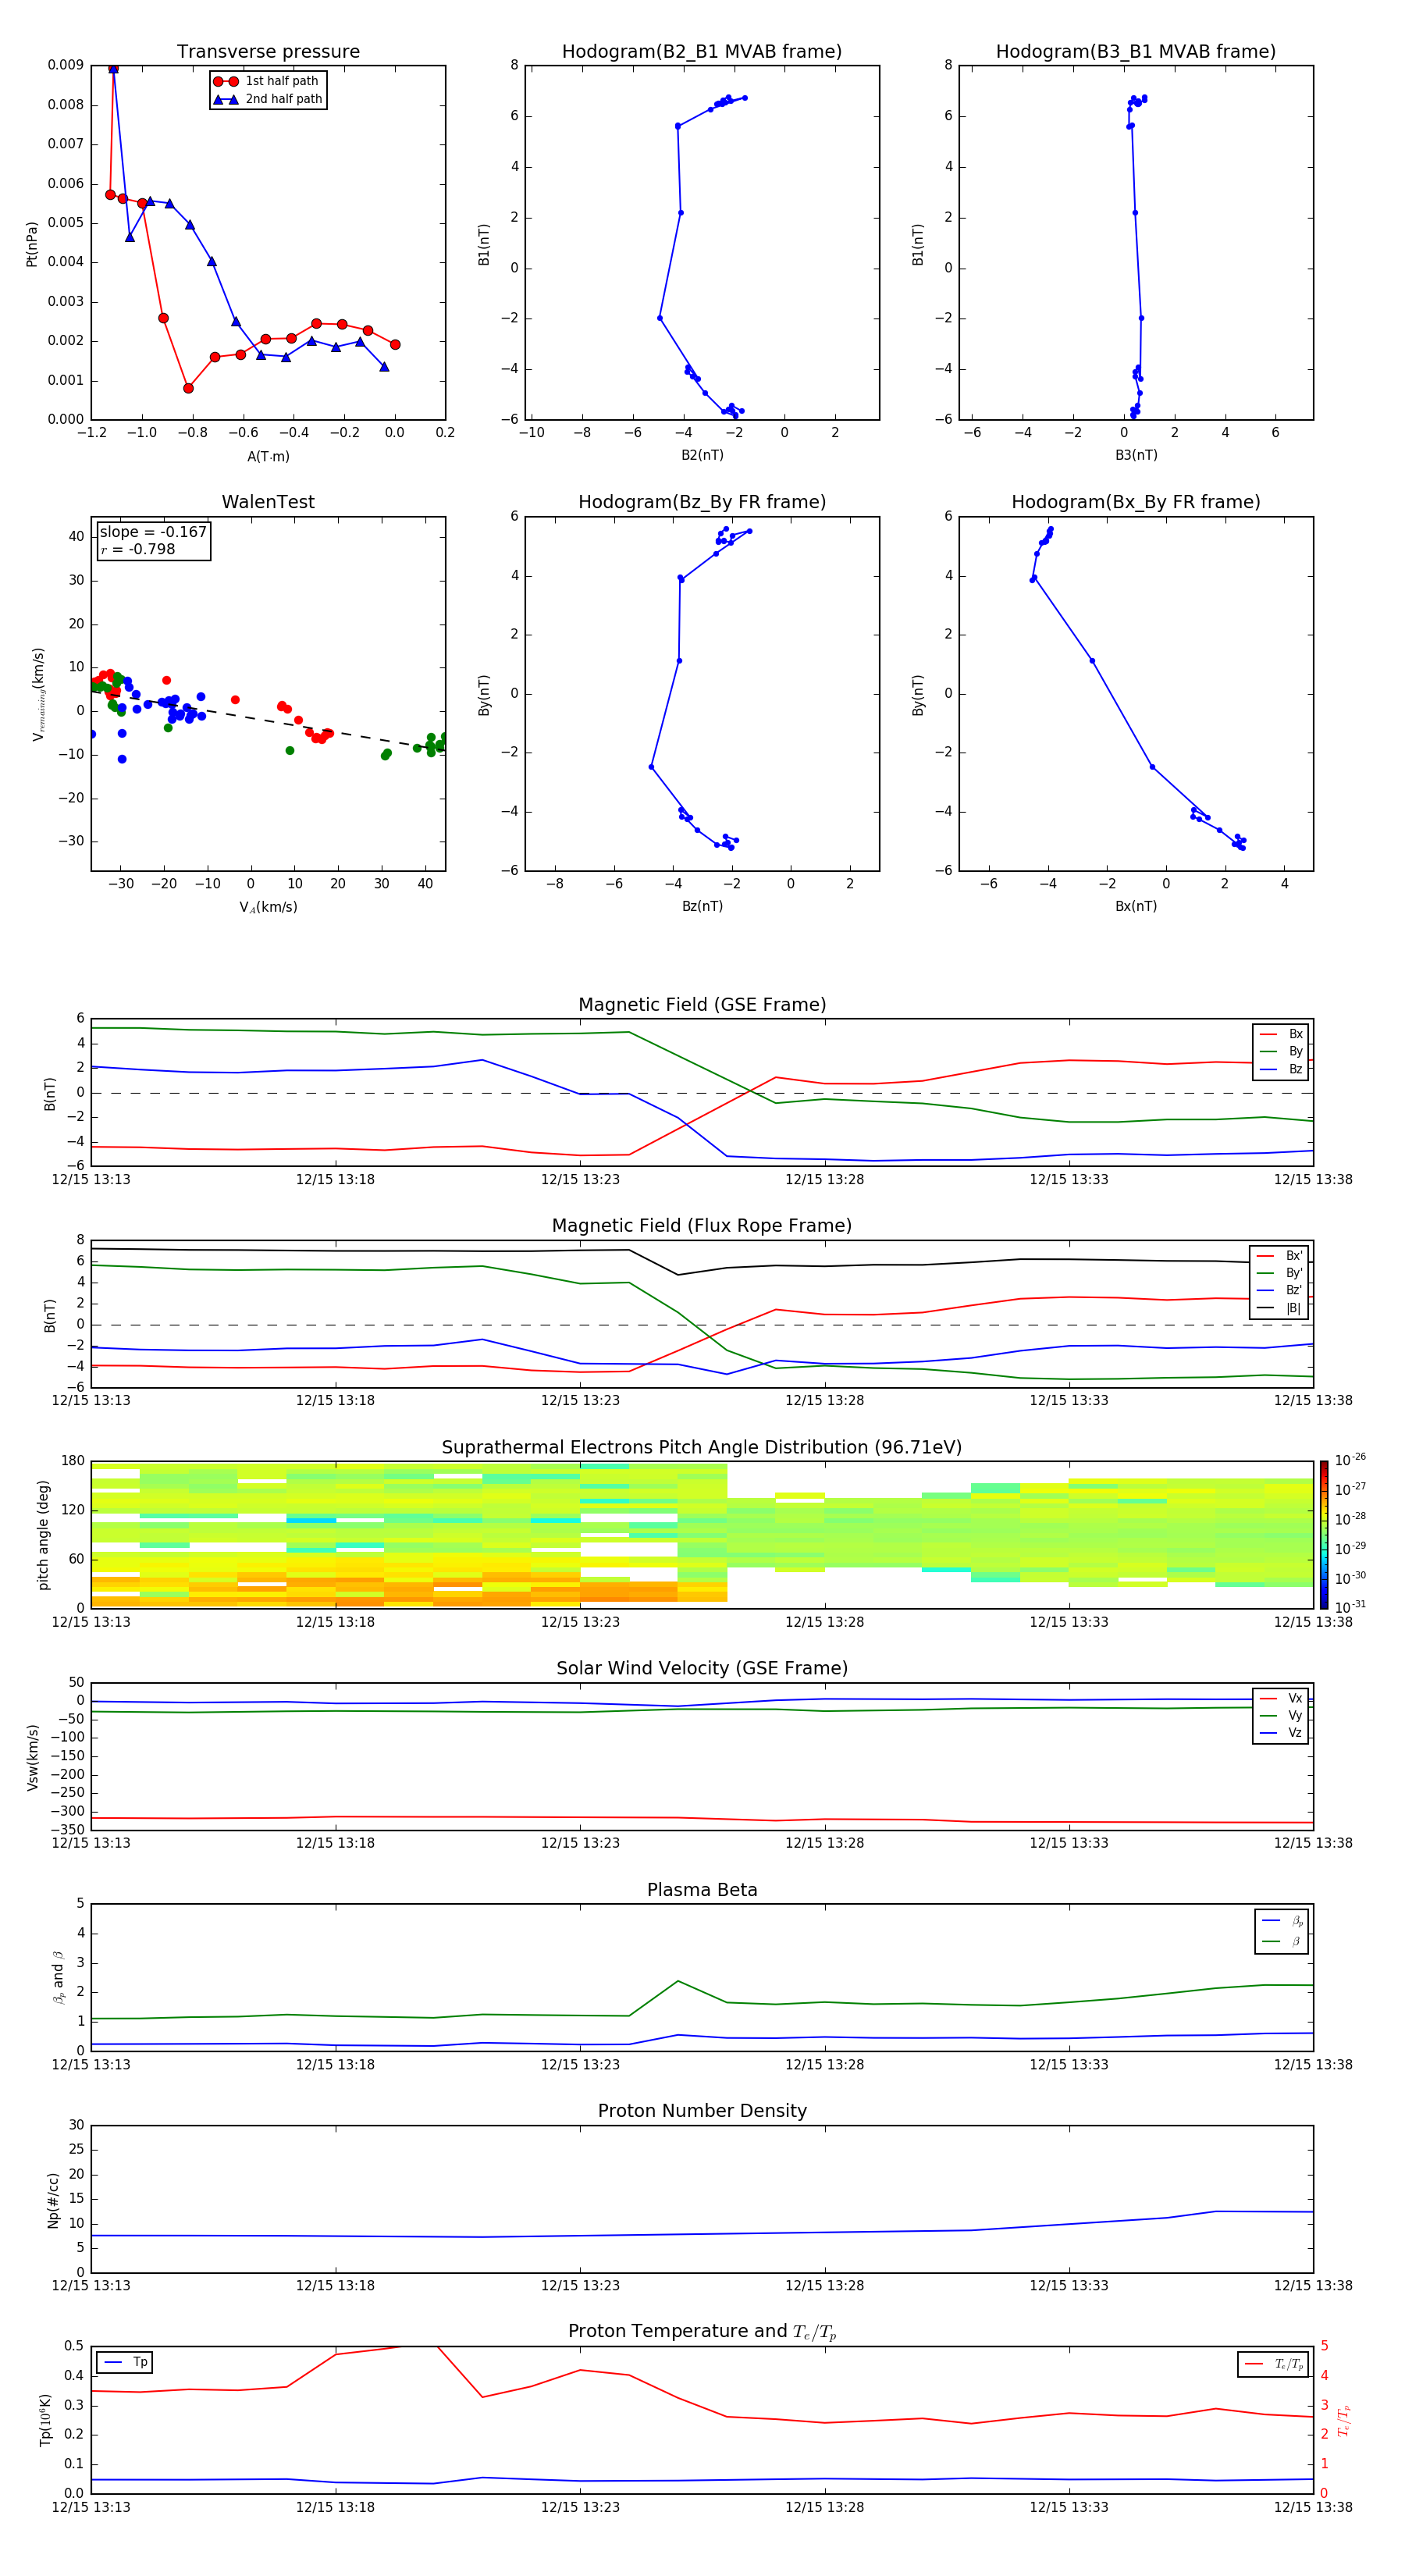This screenshot has height=2576, width=1405.
Task: Select the '1st half path' legend entry
Action: click(x=267, y=81)
